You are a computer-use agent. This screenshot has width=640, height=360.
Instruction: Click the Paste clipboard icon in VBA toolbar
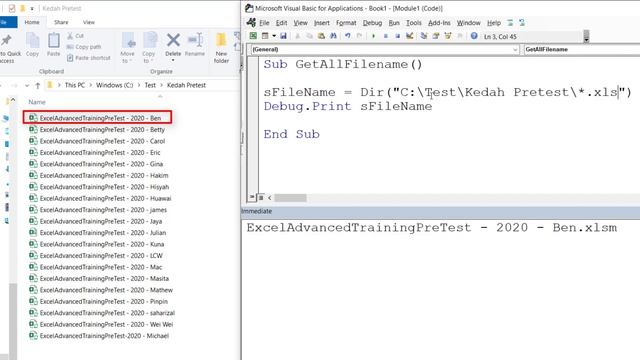pyautogui.click(x=321, y=36)
